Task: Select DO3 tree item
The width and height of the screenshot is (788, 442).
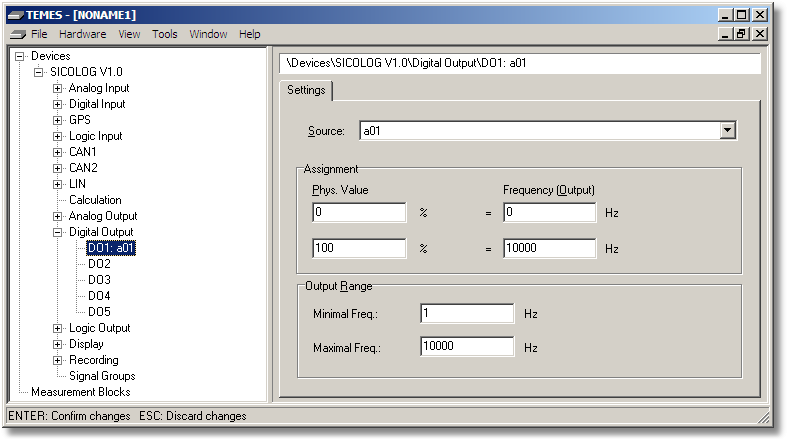Action: pyautogui.click(x=99, y=280)
